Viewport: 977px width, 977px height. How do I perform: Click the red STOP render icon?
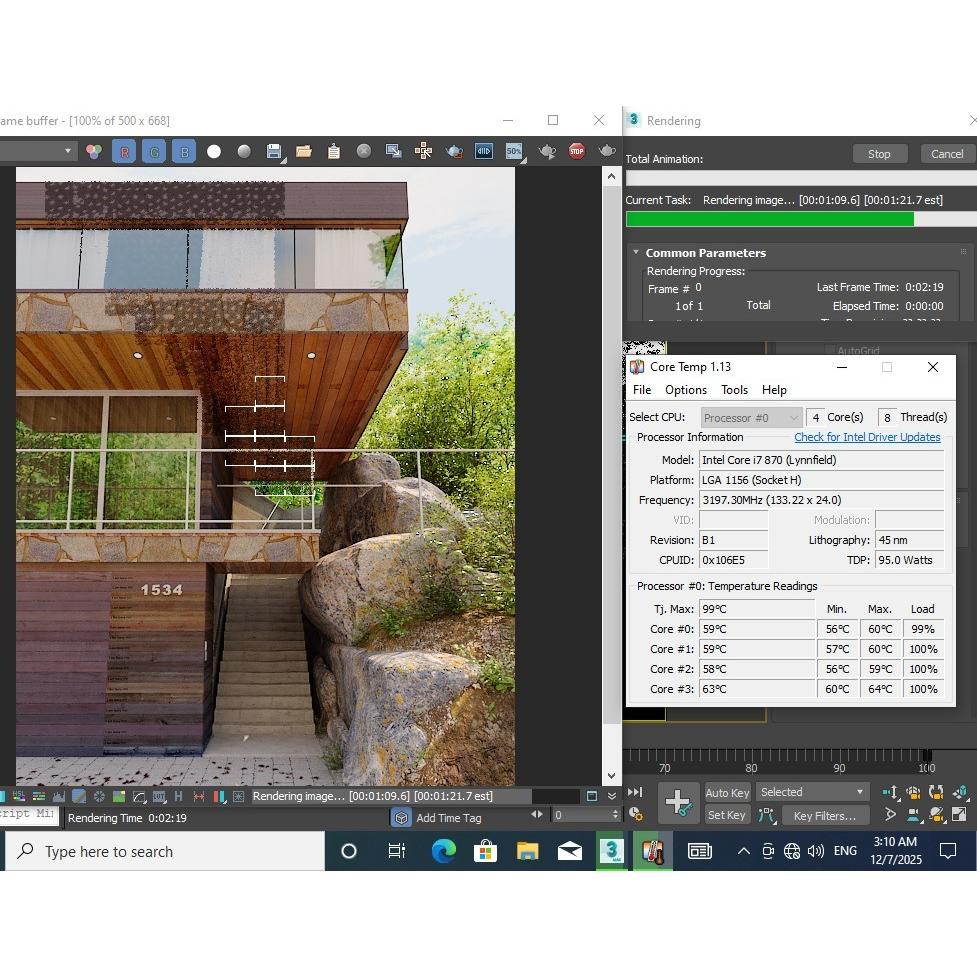pyautogui.click(x=576, y=151)
